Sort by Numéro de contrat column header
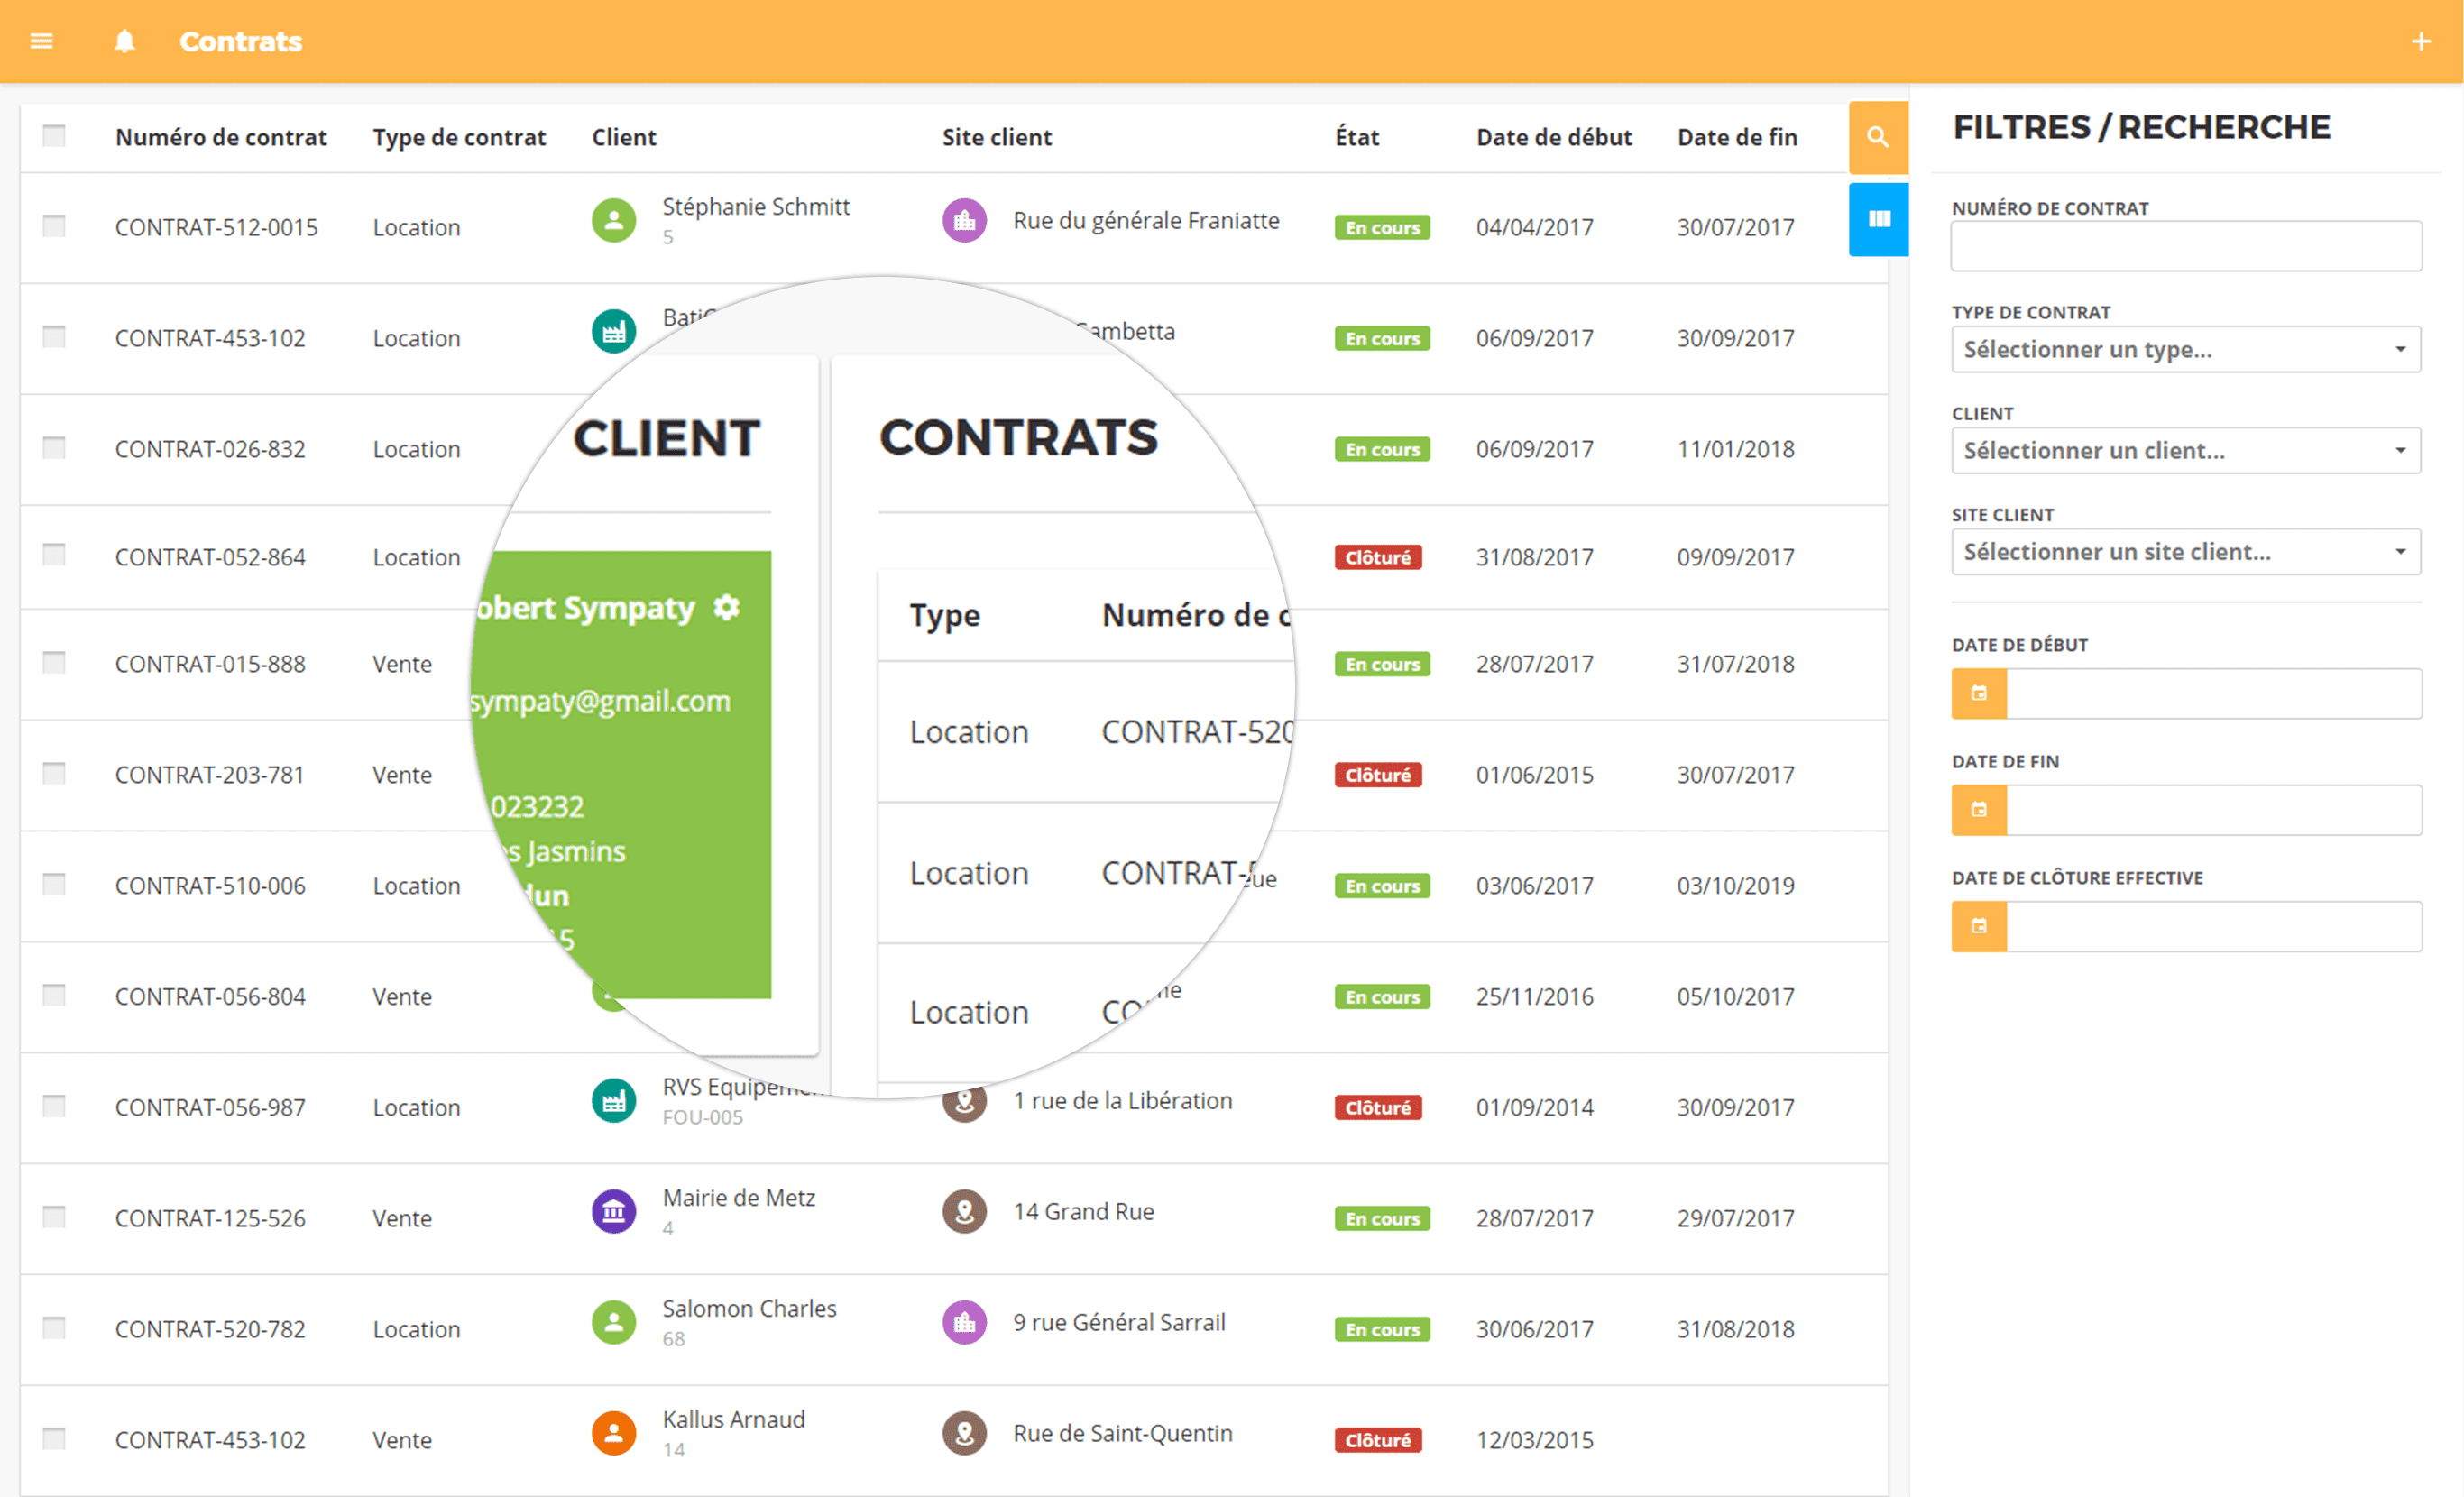The width and height of the screenshot is (2464, 1497). tap(221, 137)
